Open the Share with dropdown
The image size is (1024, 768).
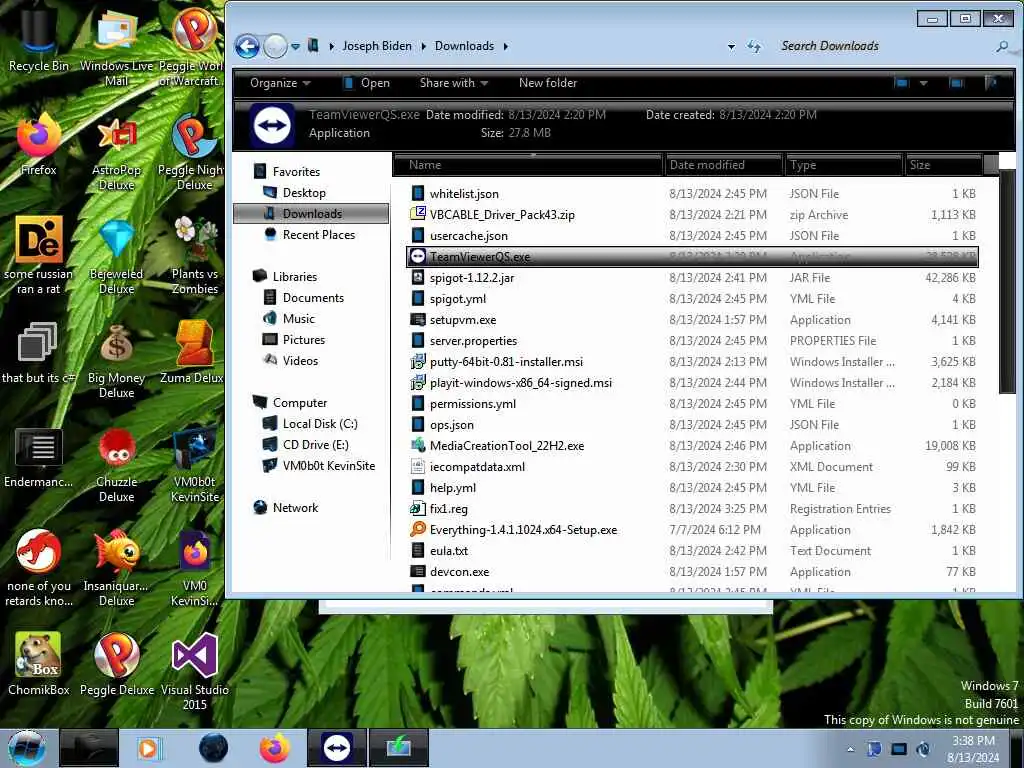click(x=454, y=83)
